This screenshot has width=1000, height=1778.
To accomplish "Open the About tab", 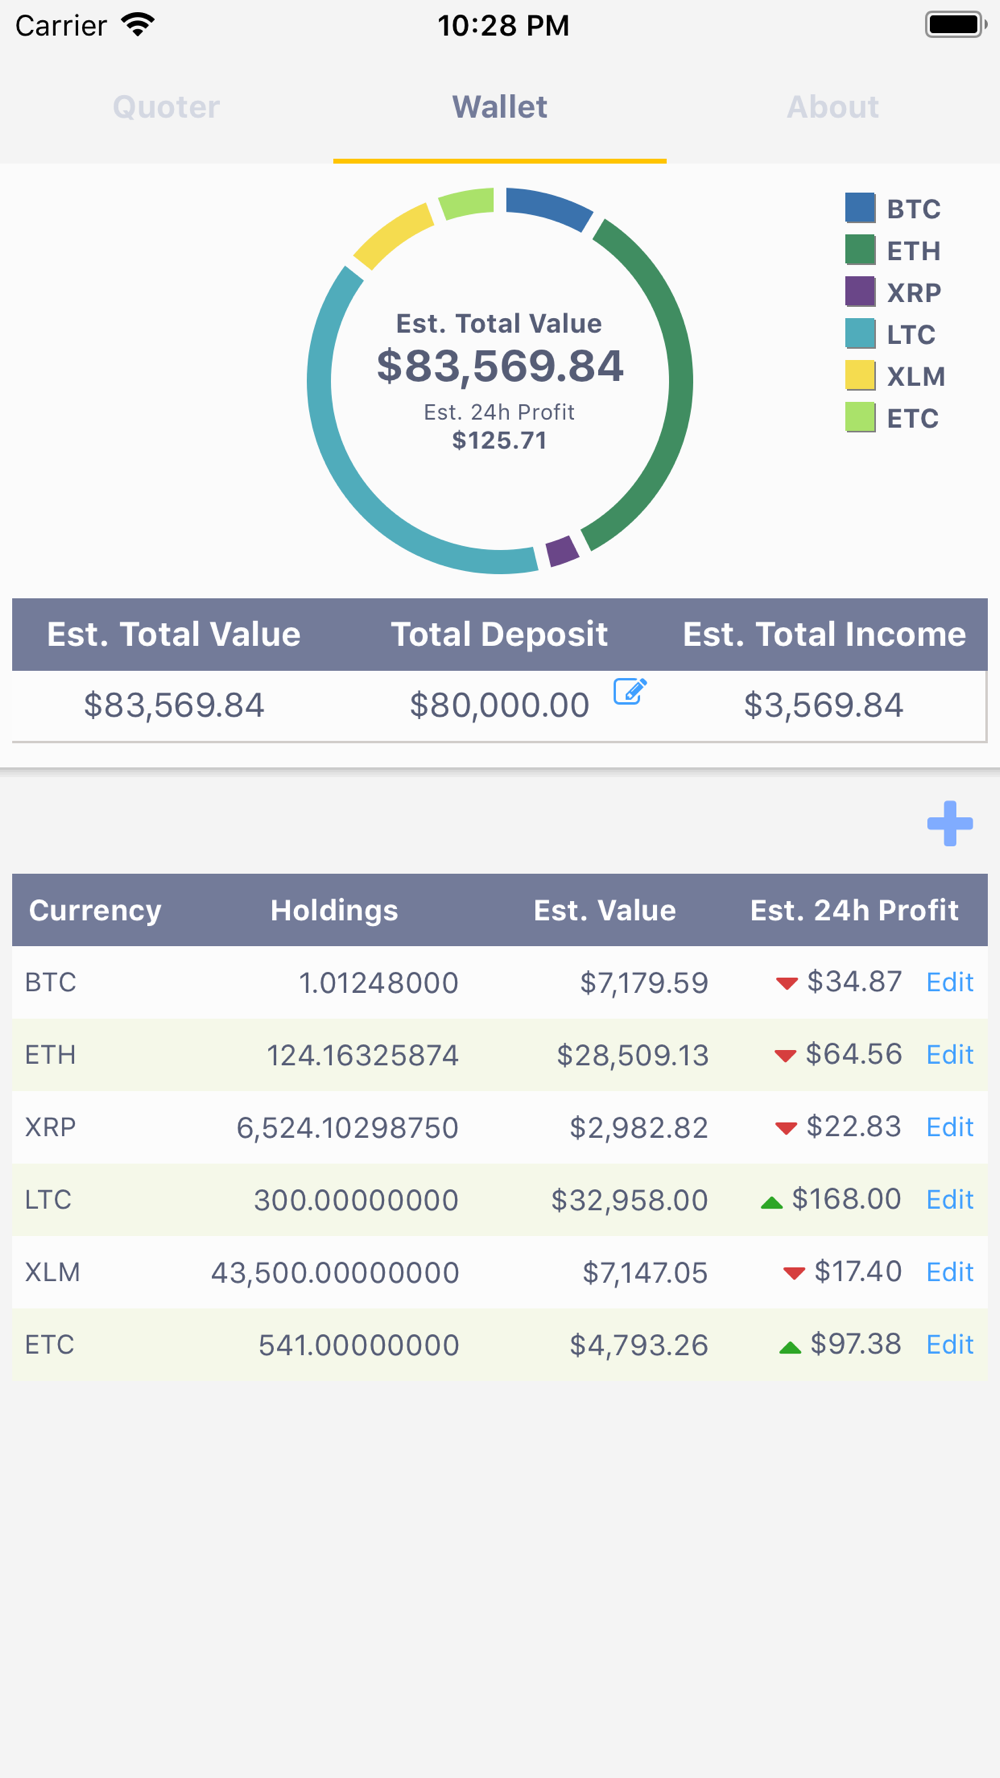I will [832, 107].
